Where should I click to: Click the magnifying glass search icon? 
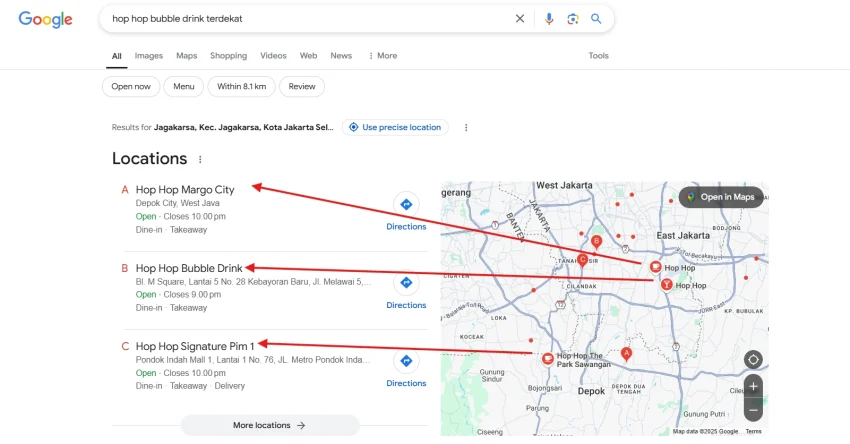(x=596, y=18)
